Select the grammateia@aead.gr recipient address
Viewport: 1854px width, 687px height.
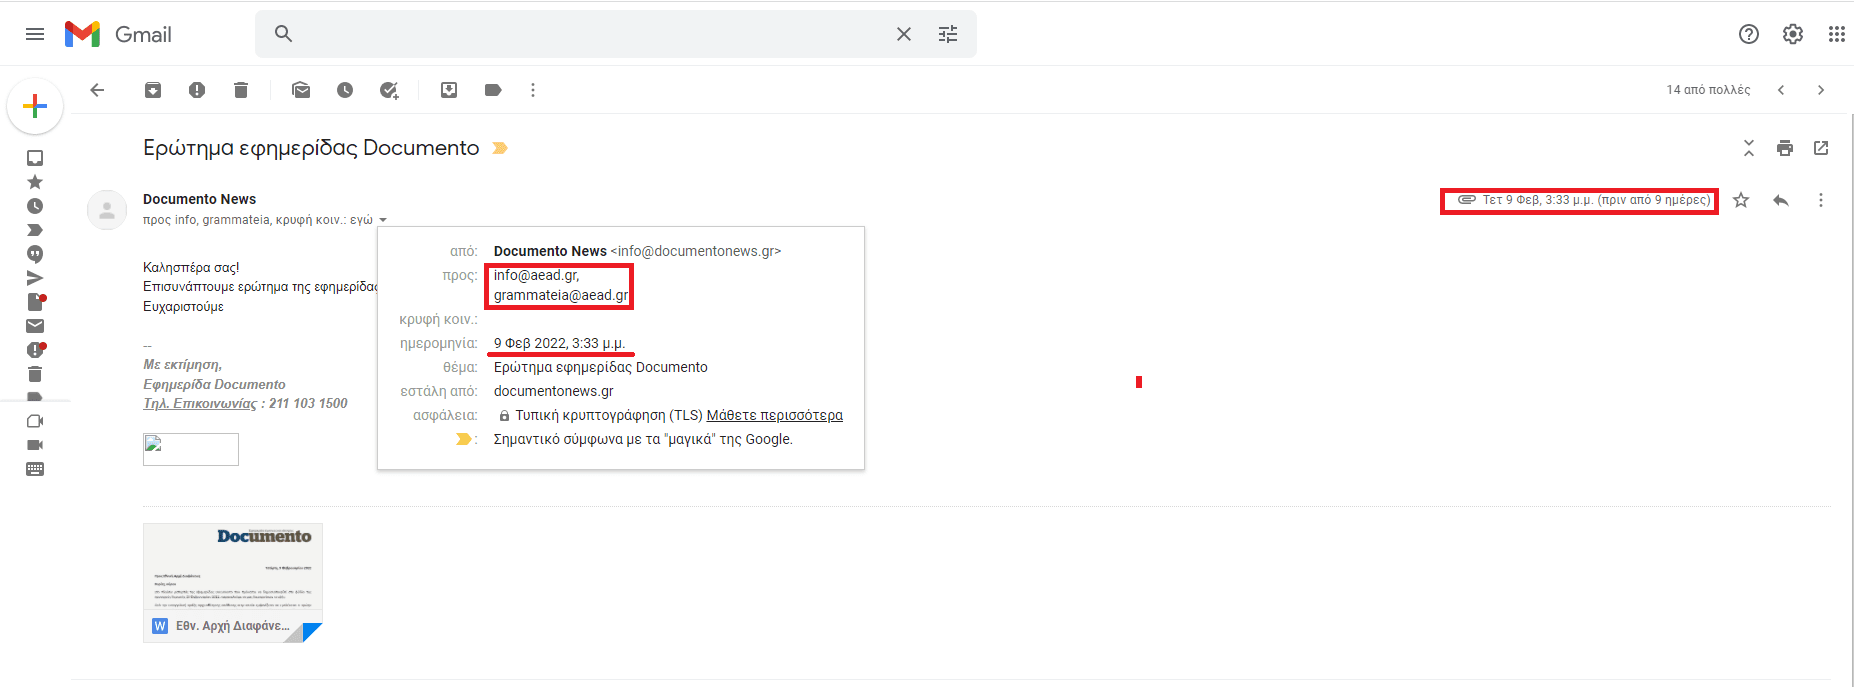561,295
